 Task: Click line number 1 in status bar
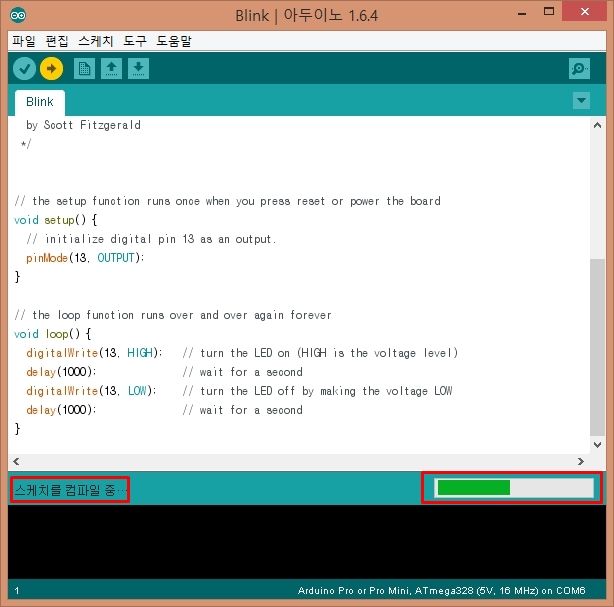coord(17,591)
